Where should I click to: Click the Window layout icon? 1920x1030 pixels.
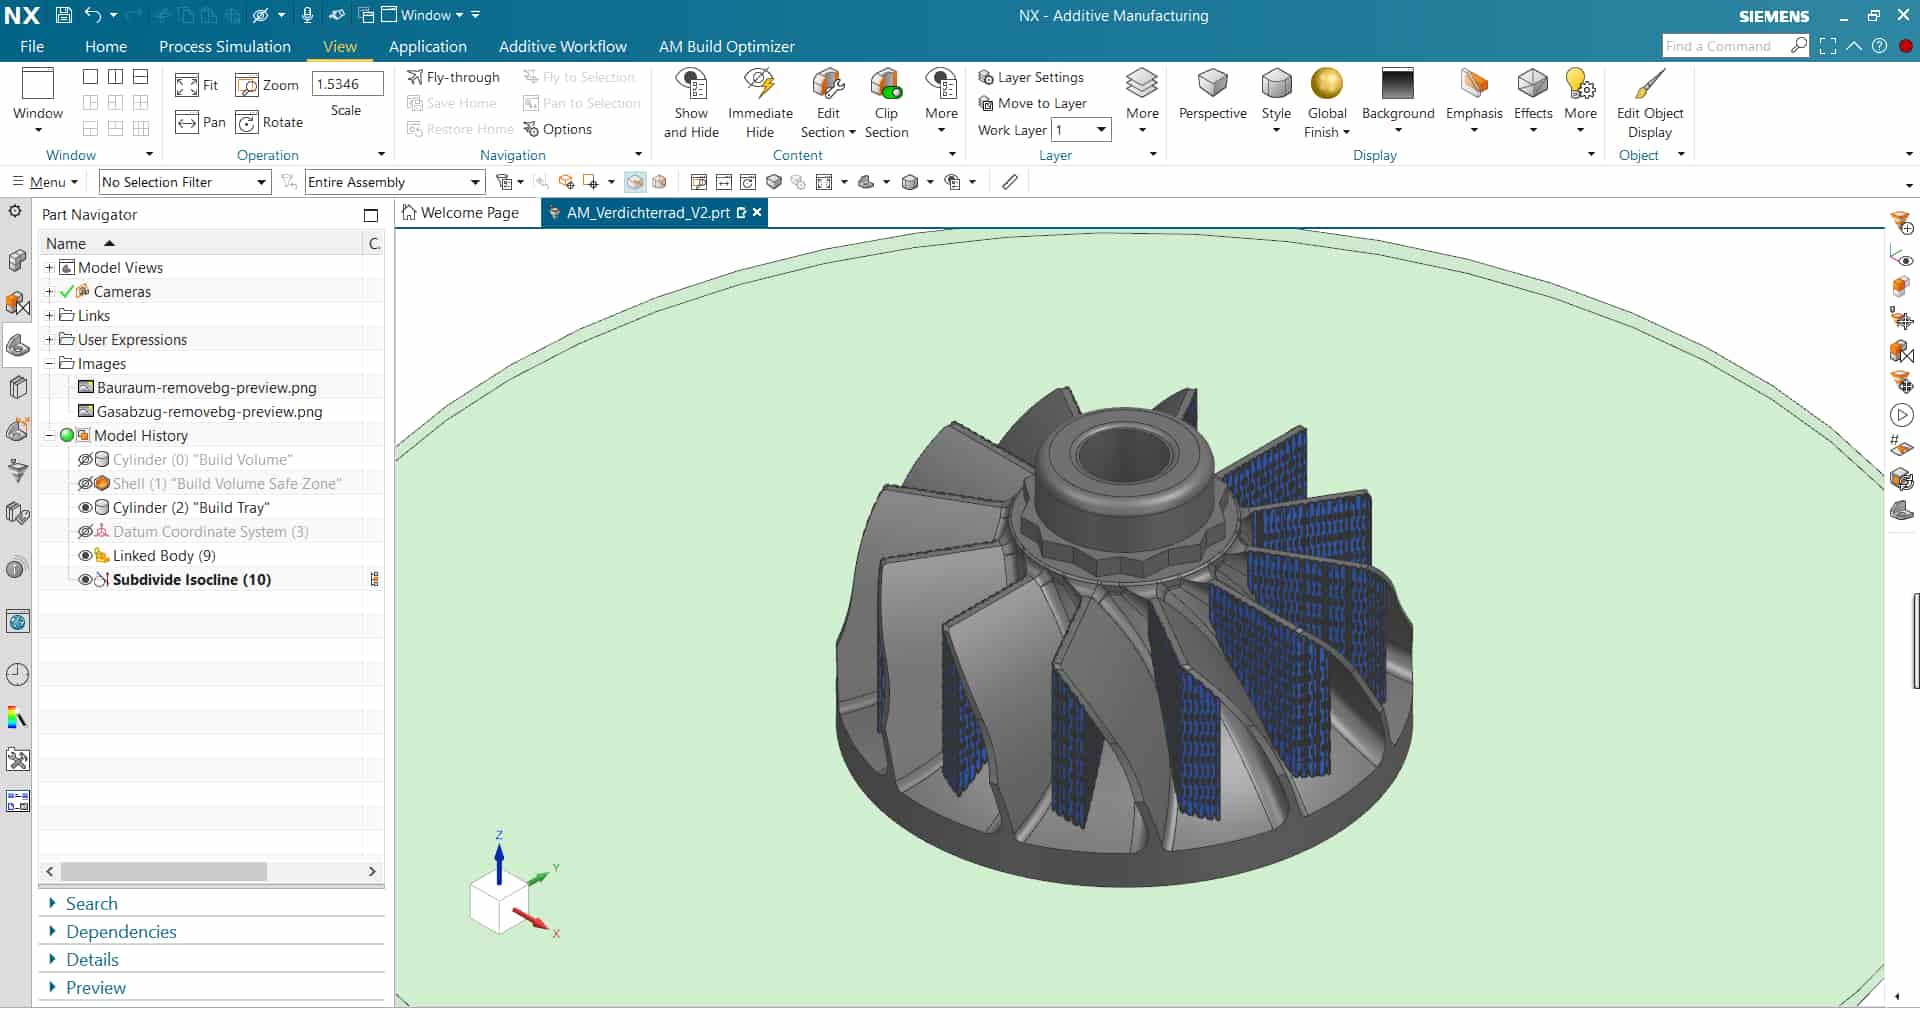[x=38, y=85]
